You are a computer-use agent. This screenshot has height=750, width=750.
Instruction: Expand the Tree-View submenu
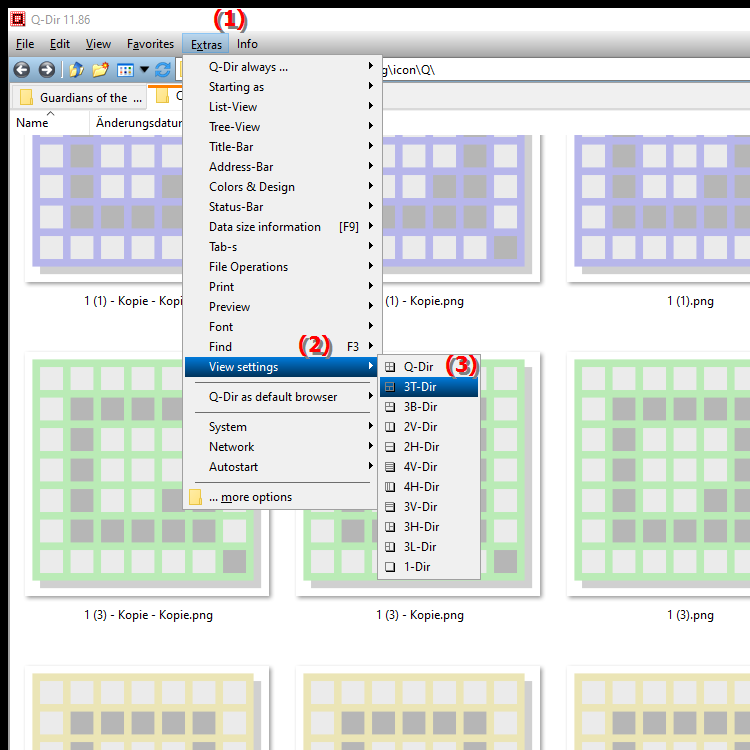point(283,127)
